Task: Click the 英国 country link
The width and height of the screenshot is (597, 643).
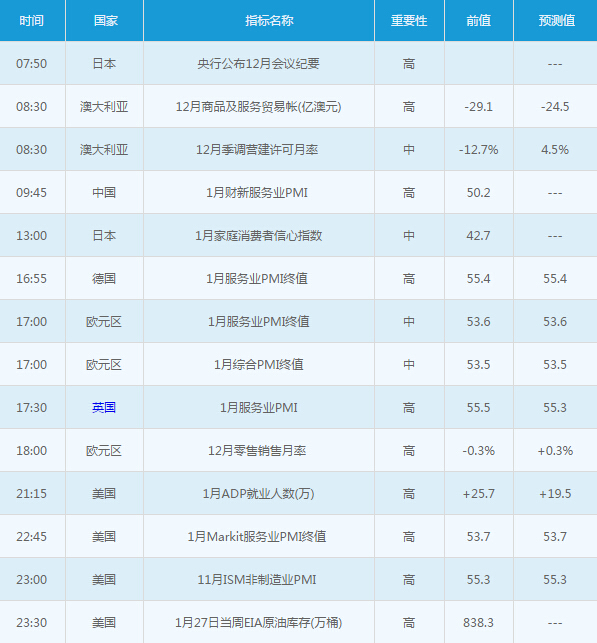Action: pyautogui.click(x=104, y=408)
